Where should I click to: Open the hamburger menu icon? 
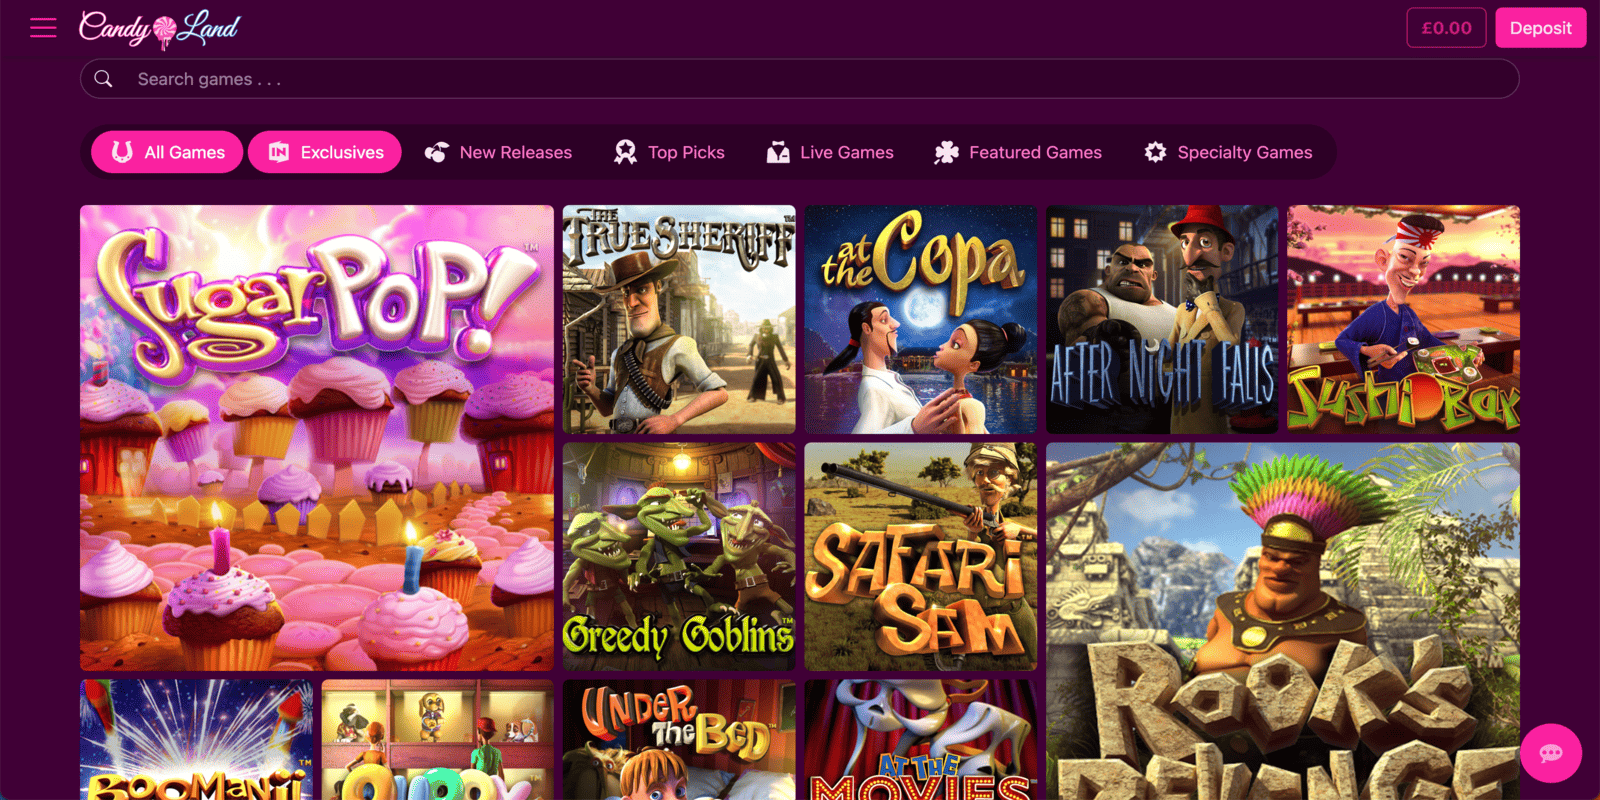coord(43,28)
